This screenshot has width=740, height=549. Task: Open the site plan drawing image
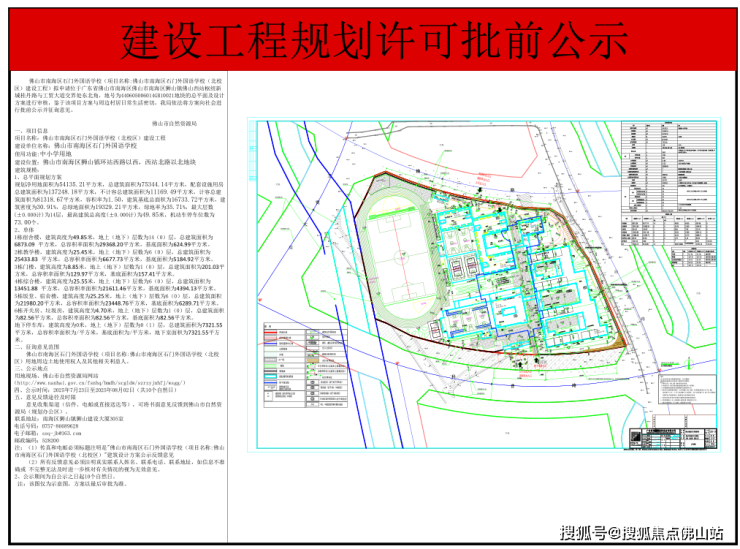point(484,285)
